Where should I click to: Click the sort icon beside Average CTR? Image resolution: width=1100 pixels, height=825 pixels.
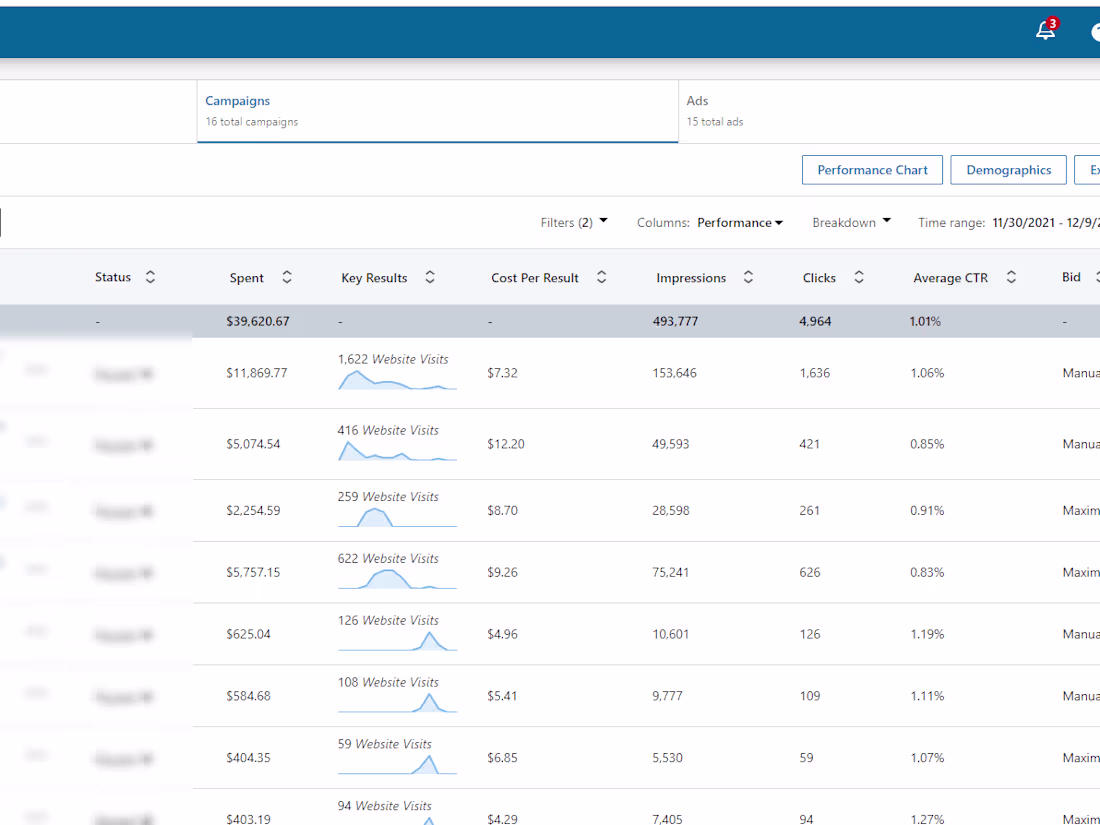tap(1011, 277)
